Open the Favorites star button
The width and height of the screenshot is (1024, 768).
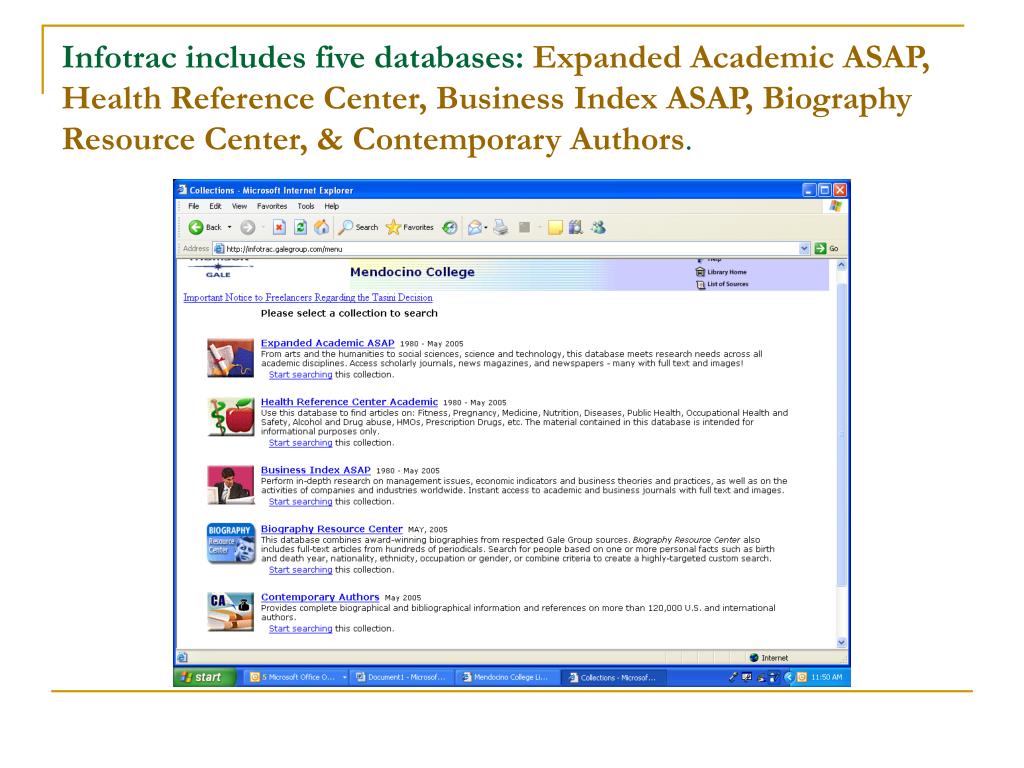coord(409,227)
